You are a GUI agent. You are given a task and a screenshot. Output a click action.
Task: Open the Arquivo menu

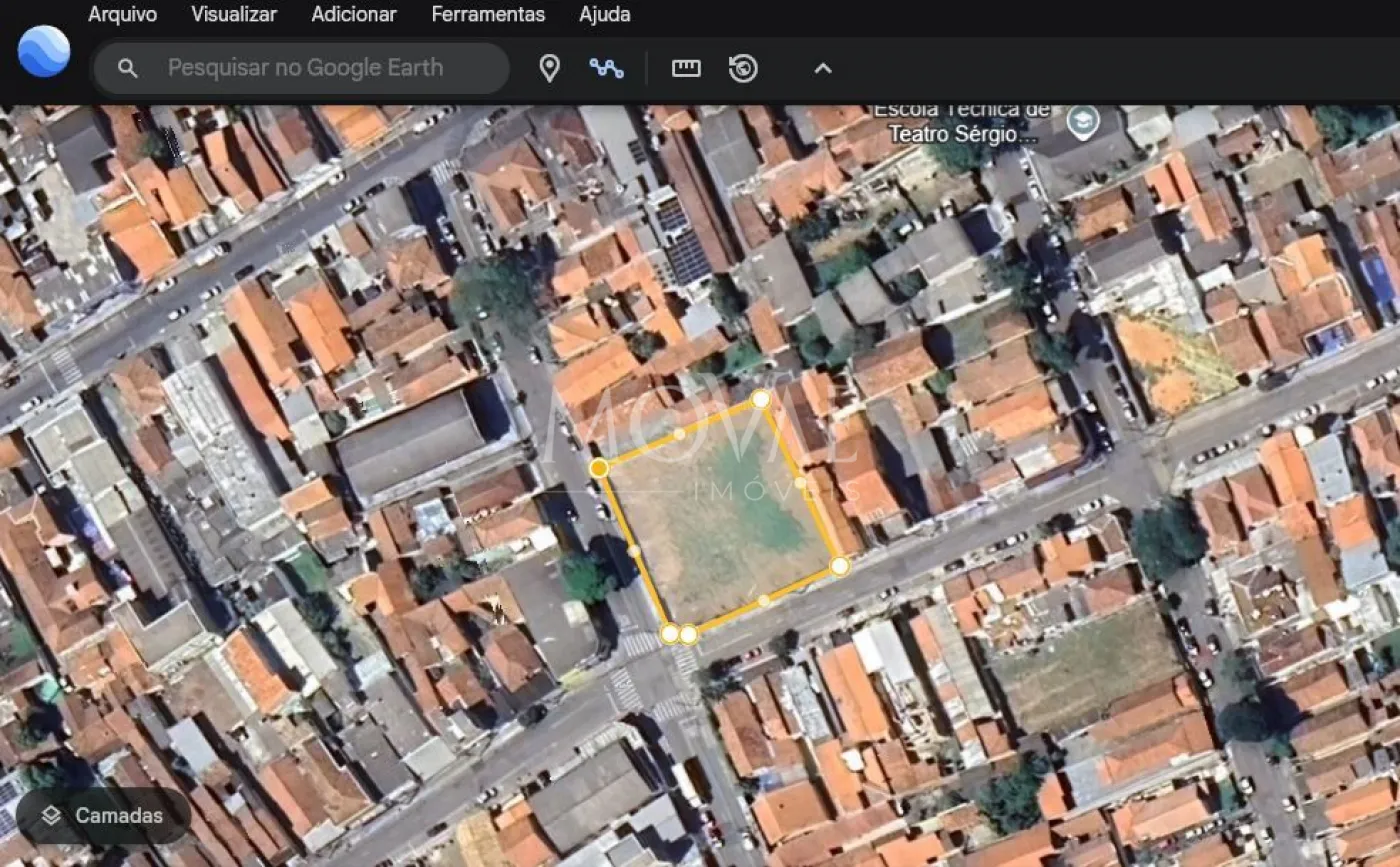point(122,14)
